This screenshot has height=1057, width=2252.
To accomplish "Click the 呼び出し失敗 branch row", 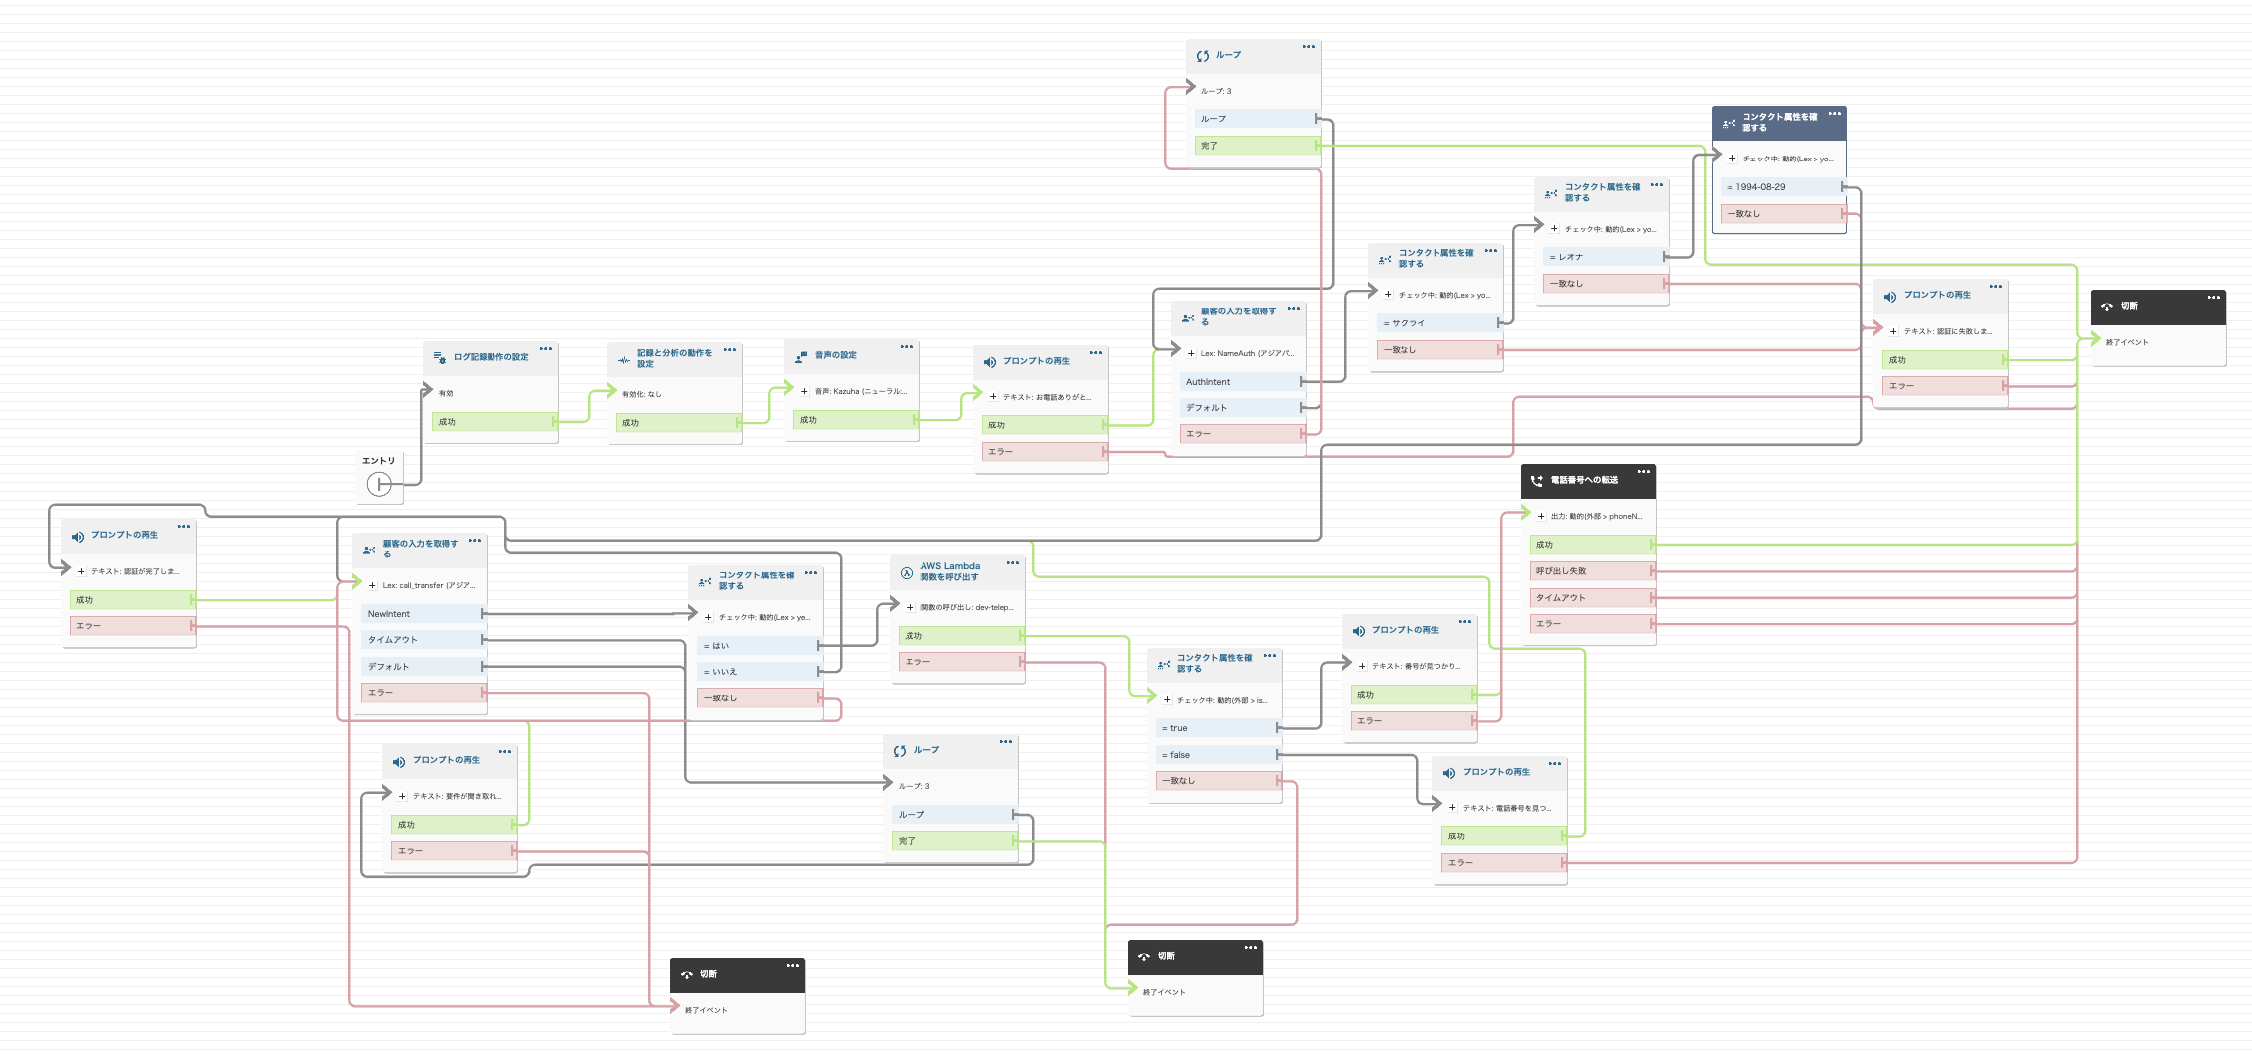I will 1592,571.
